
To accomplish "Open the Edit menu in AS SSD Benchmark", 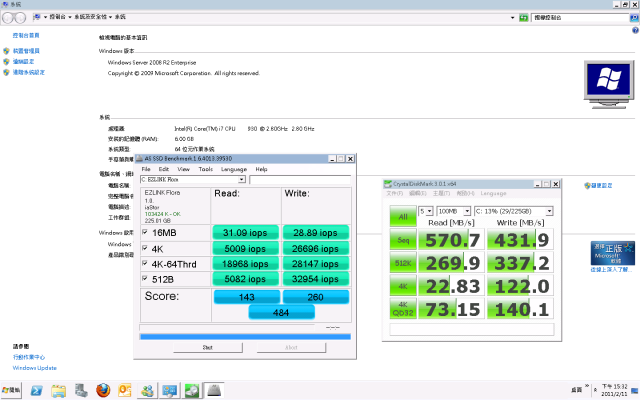I will (x=164, y=169).
